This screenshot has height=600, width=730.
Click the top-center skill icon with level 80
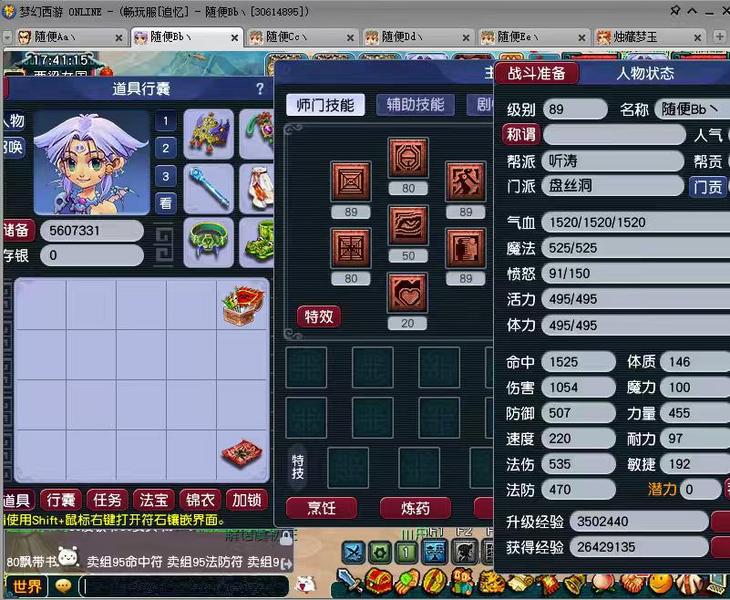point(408,157)
